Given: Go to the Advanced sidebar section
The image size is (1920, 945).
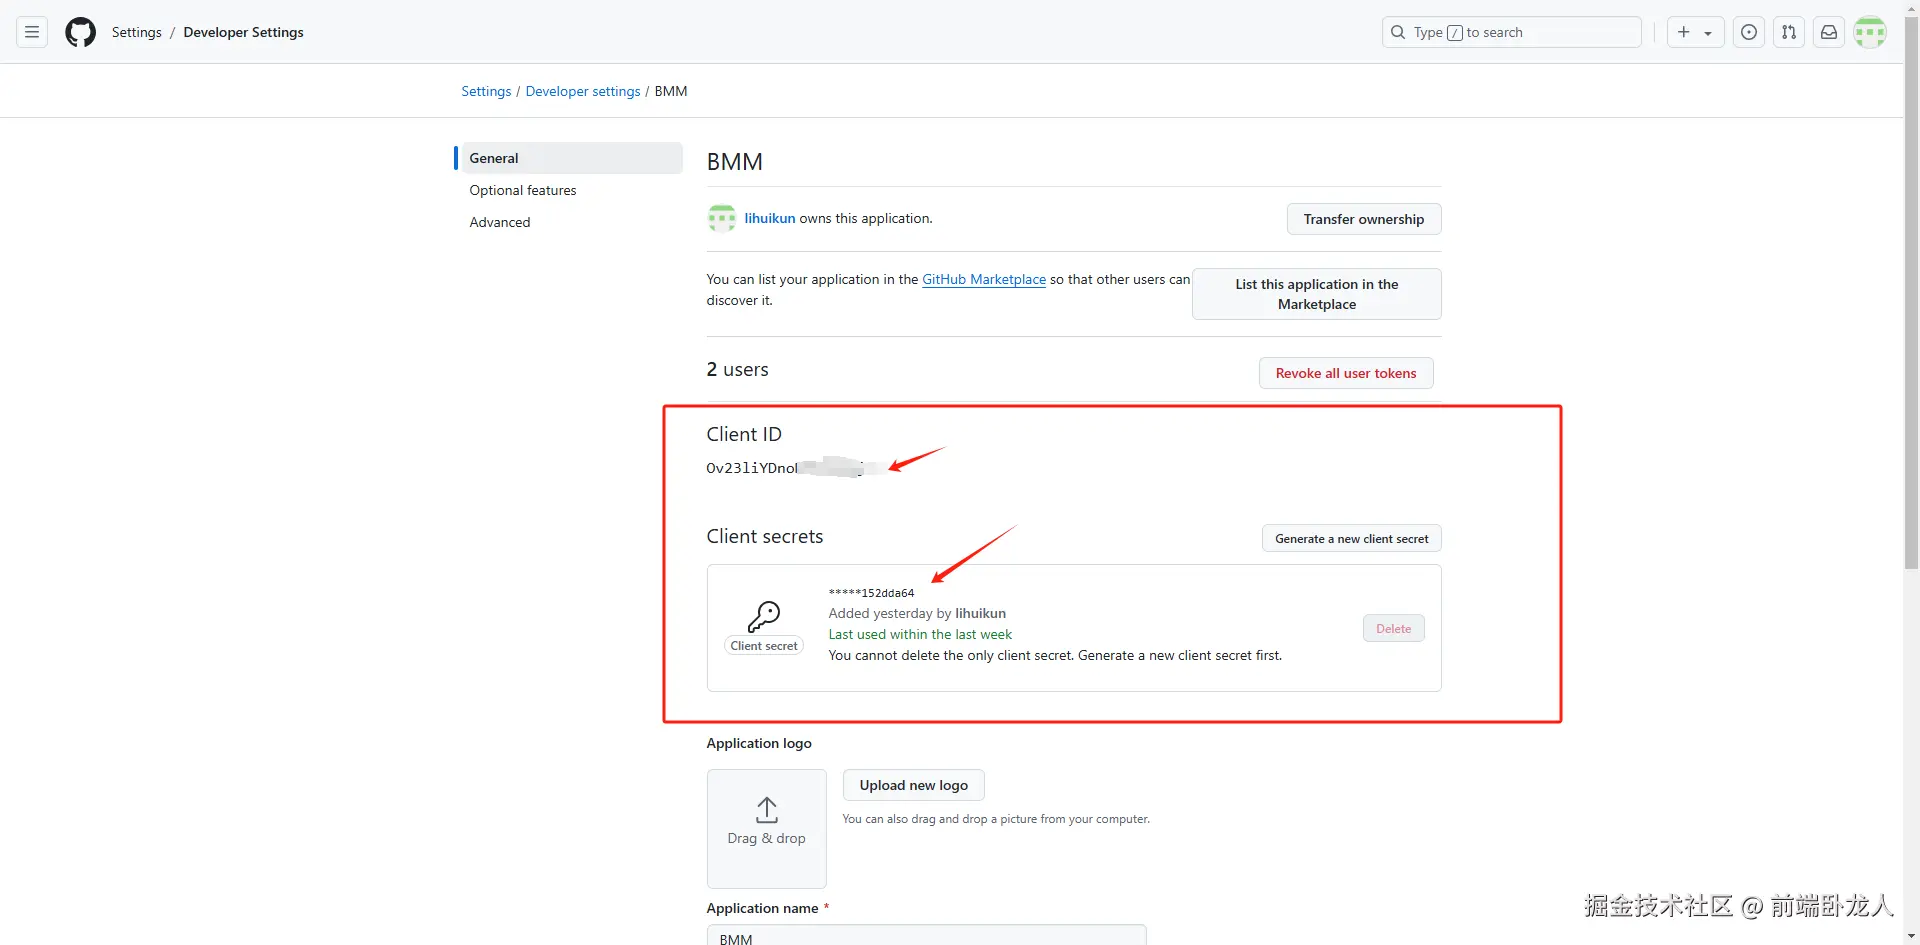Looking at the screenshot, I should coord(500,222).
